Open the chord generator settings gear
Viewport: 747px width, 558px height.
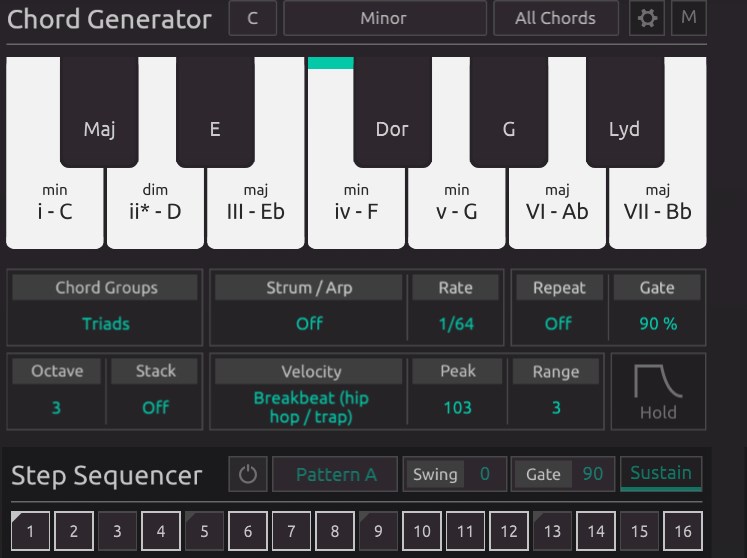pos(647,18)
